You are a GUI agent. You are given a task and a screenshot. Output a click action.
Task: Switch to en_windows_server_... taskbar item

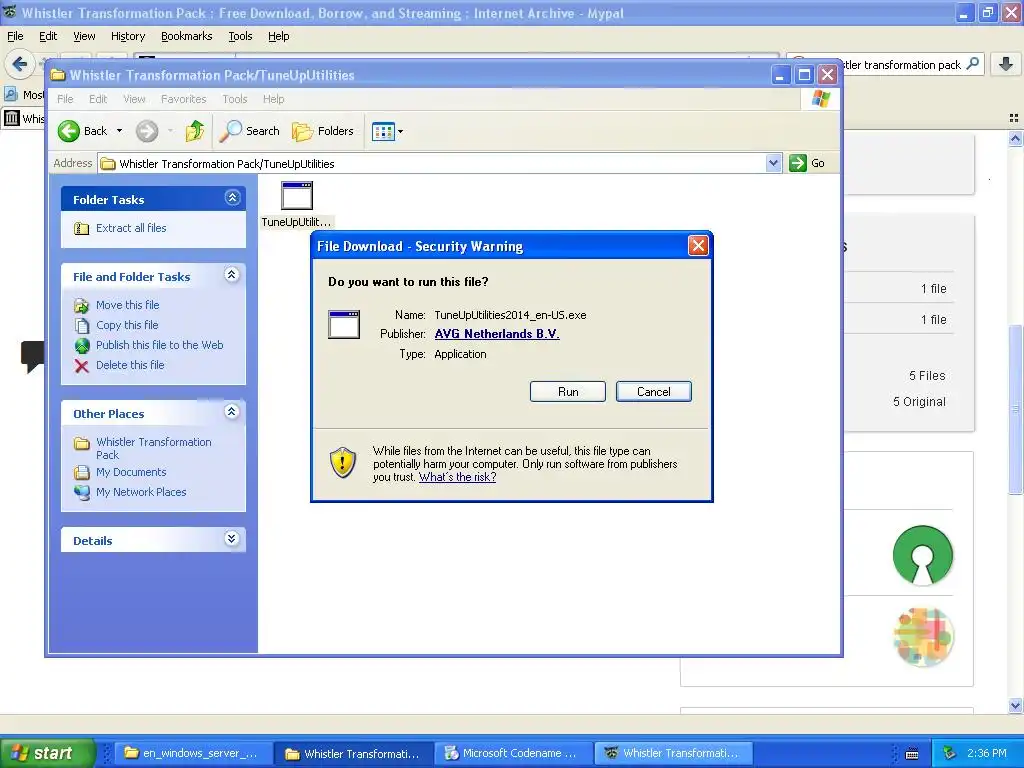click(191, 753)
